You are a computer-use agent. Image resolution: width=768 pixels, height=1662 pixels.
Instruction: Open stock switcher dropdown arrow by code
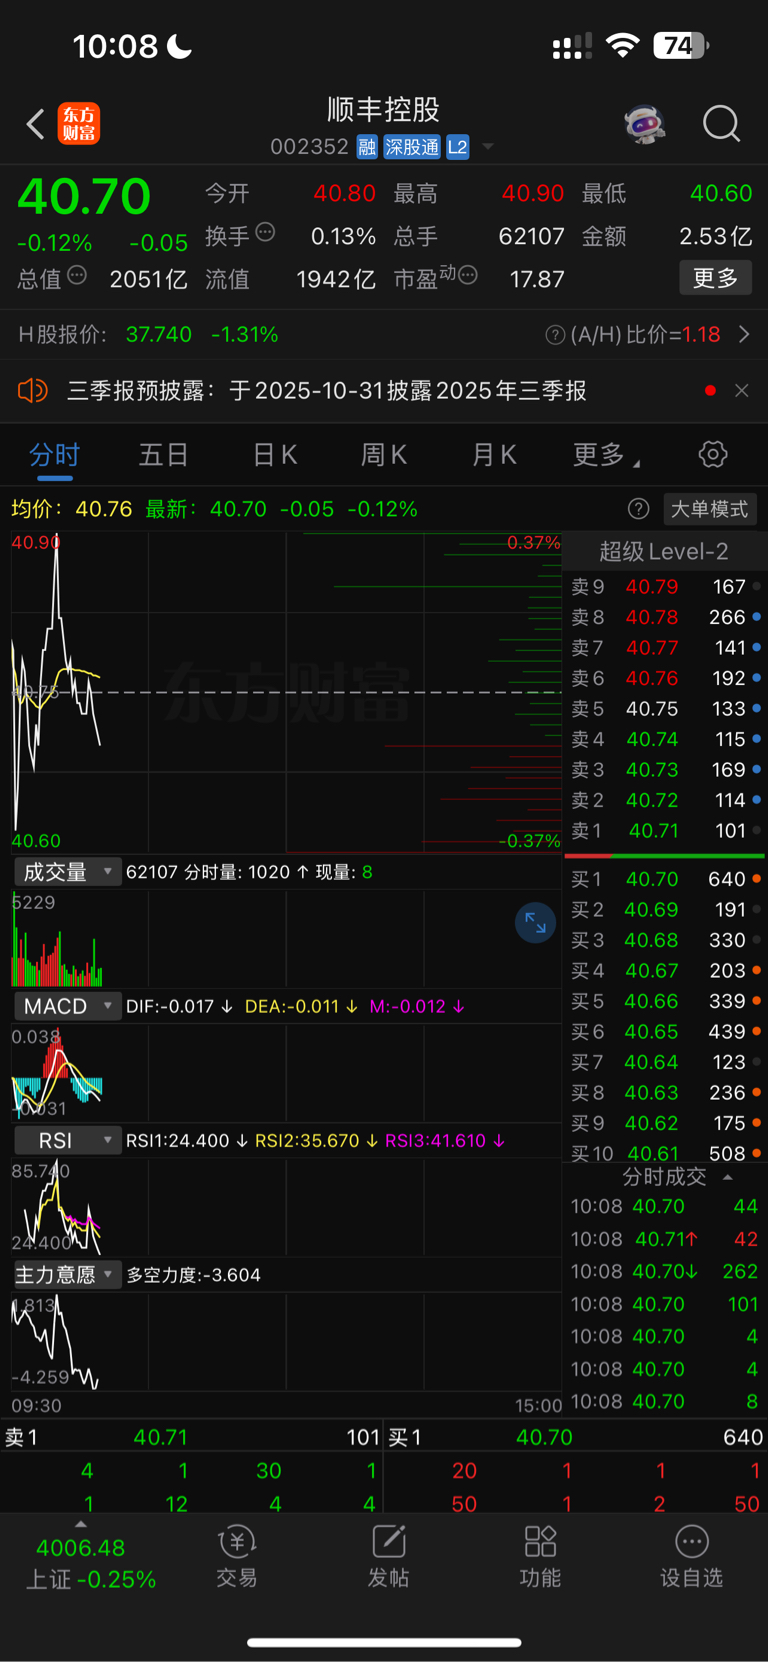pyautogui.click(x=488, y=147)
